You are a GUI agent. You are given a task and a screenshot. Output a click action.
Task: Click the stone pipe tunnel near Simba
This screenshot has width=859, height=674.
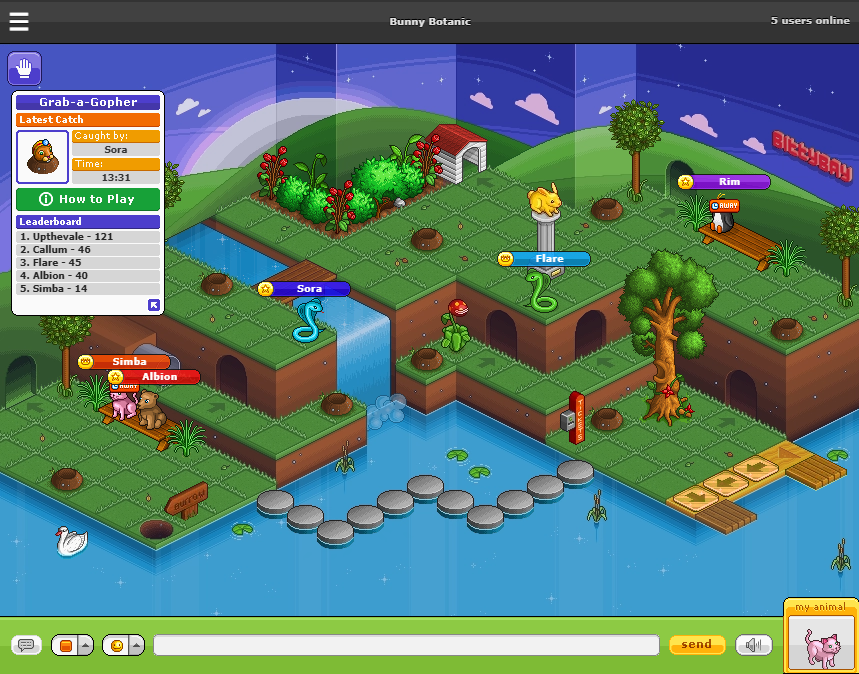pyautogui.click(x=158, y=355)
